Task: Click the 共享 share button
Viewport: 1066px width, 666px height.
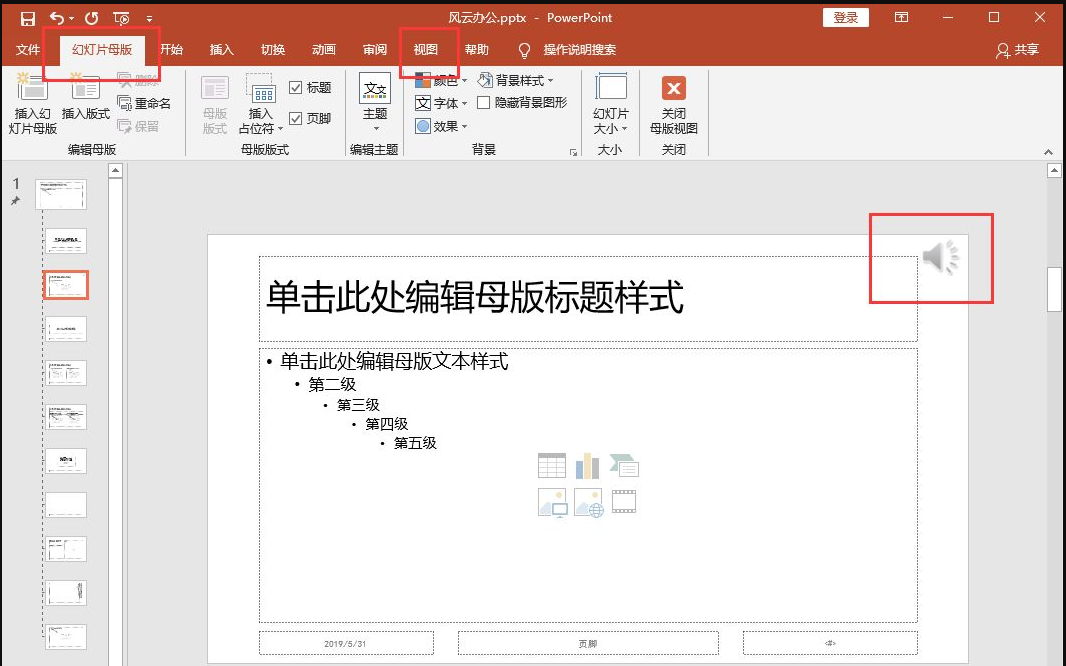Action: 1018,50
